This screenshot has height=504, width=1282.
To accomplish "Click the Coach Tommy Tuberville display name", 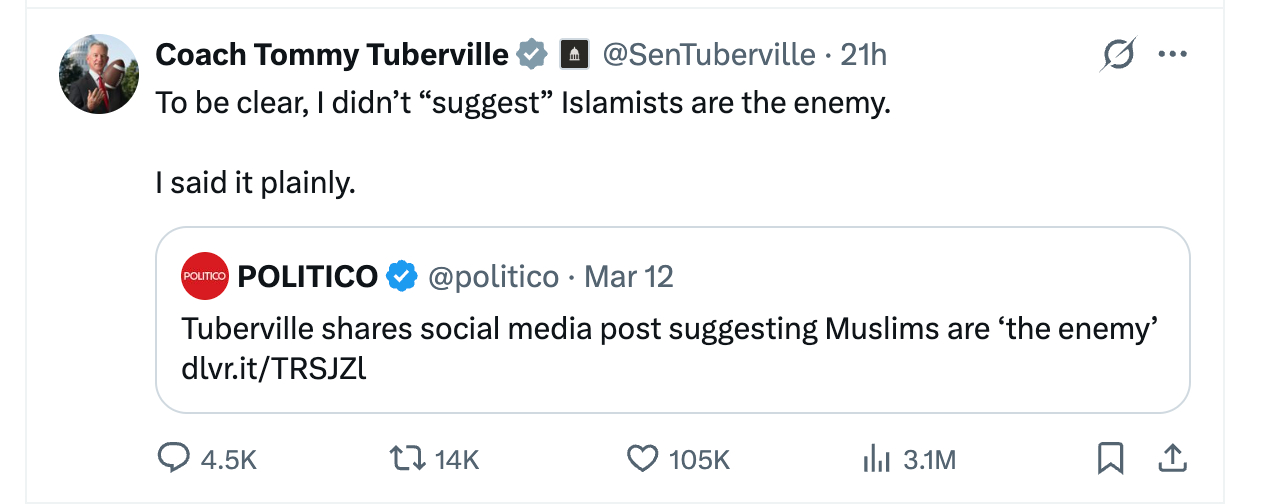I will [x=331, y=54].
